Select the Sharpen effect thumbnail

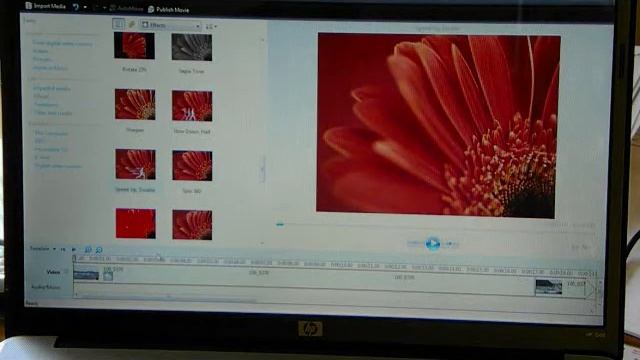pos(135,104)
